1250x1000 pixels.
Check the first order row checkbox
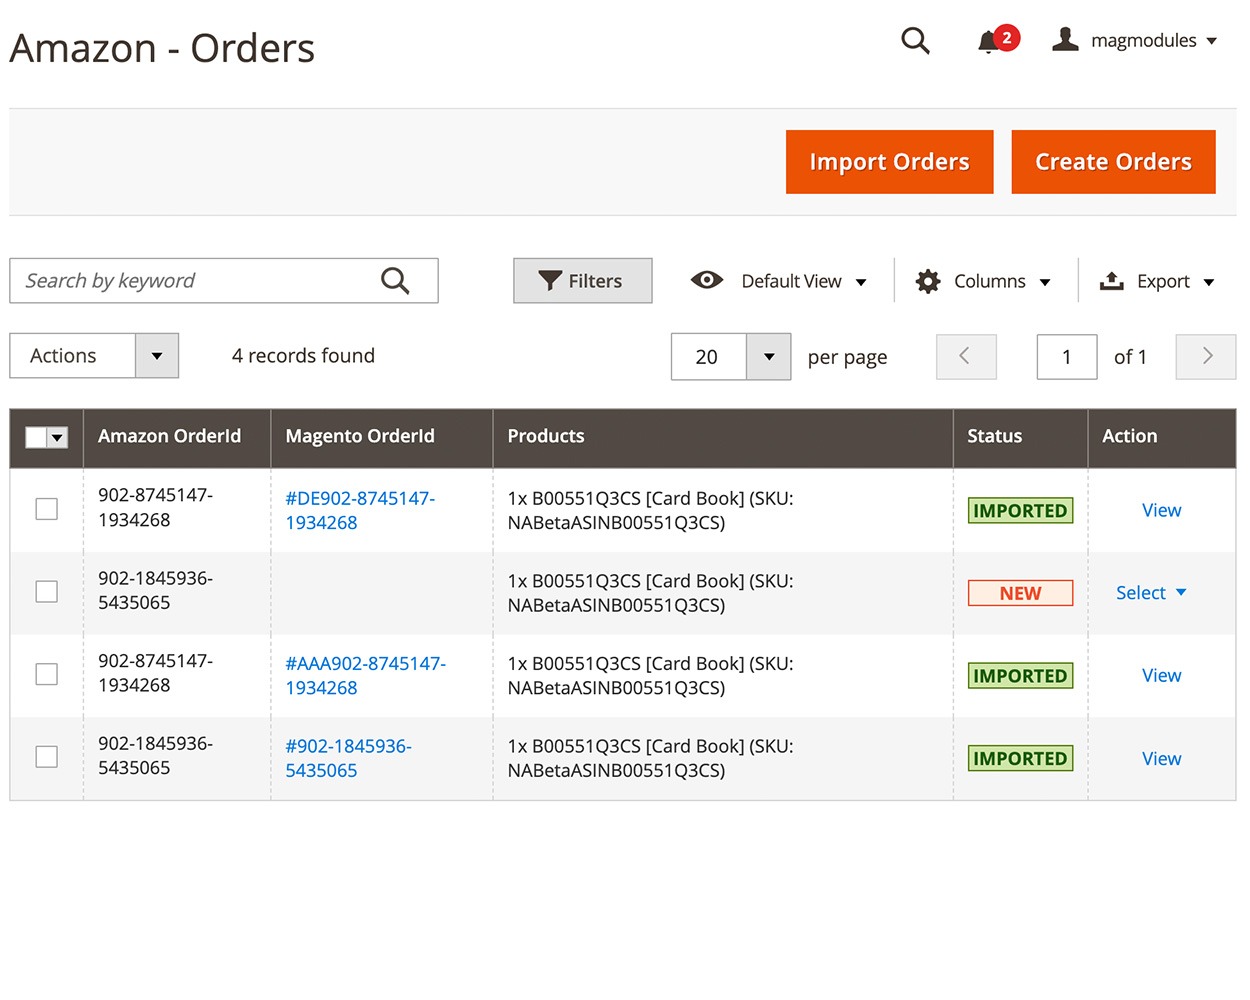pyautogui.click(x=47, y=509)
